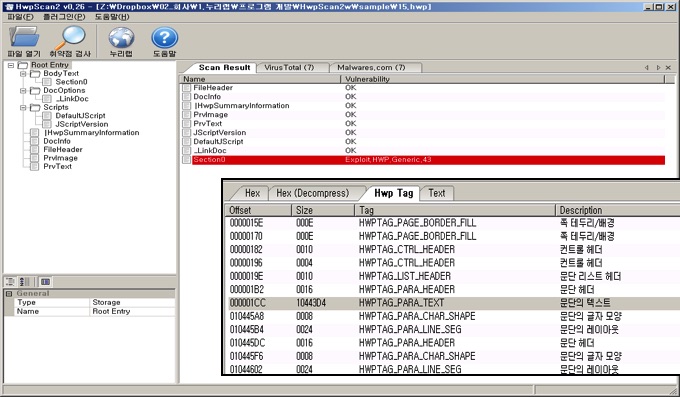Collapse the General property category

(x=8, y=294)
